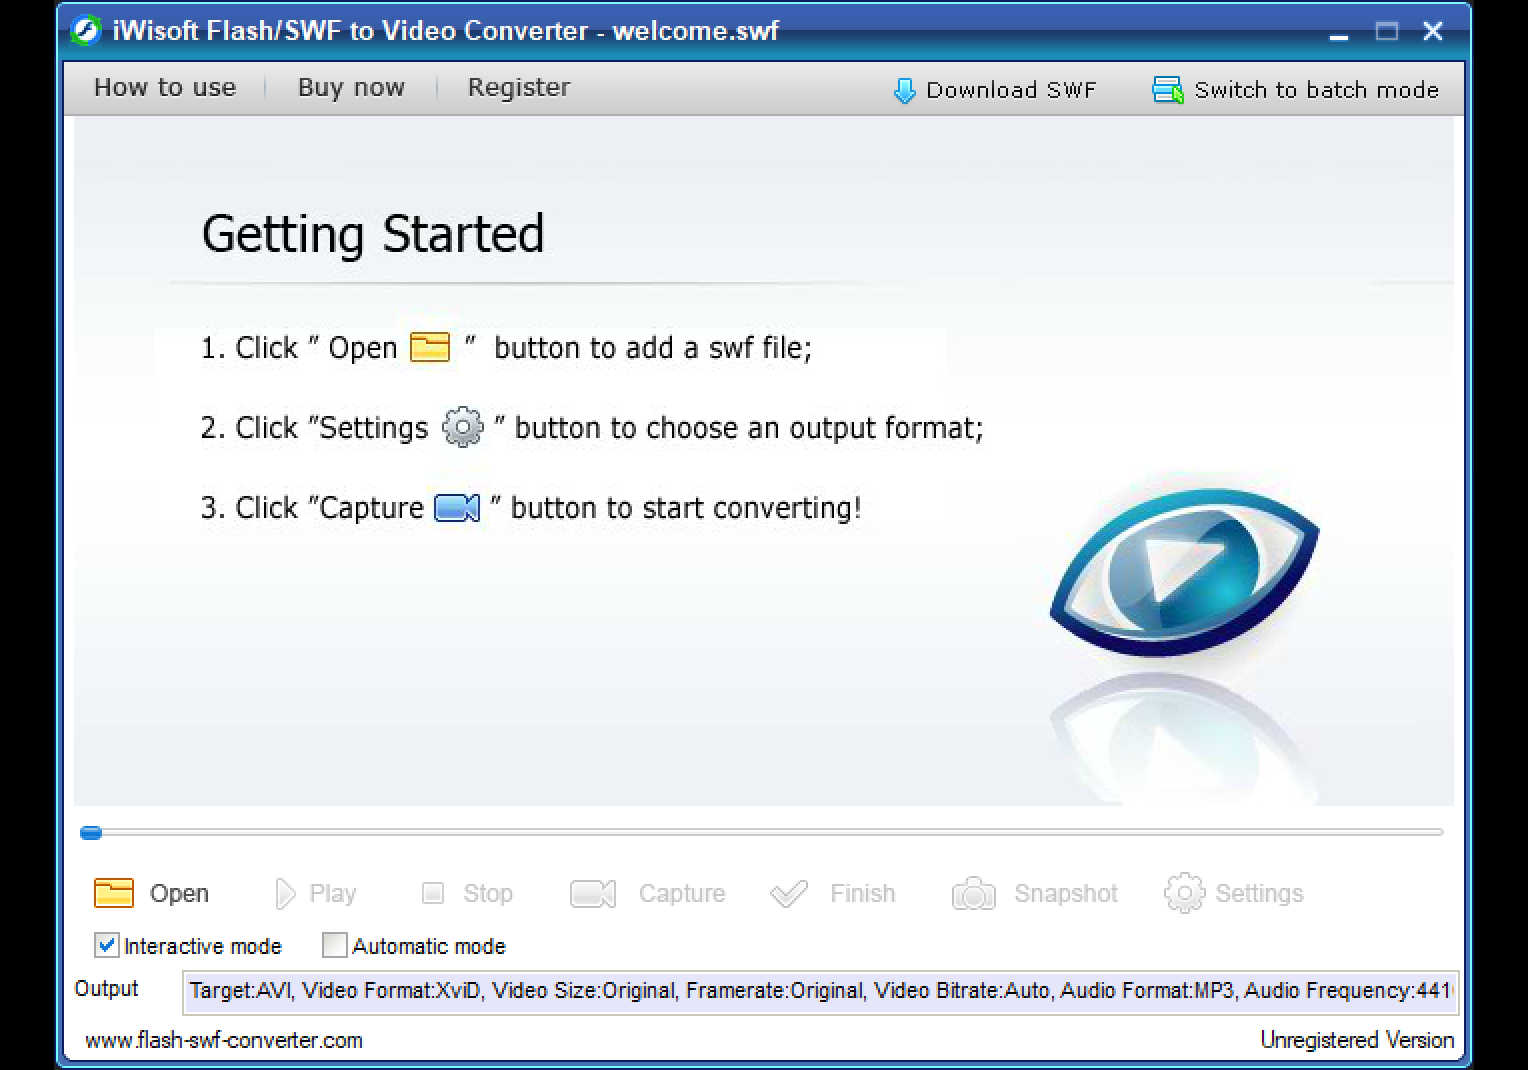Close the converter window
The image size is (1528, 1070).
(x=1433, y=32)
